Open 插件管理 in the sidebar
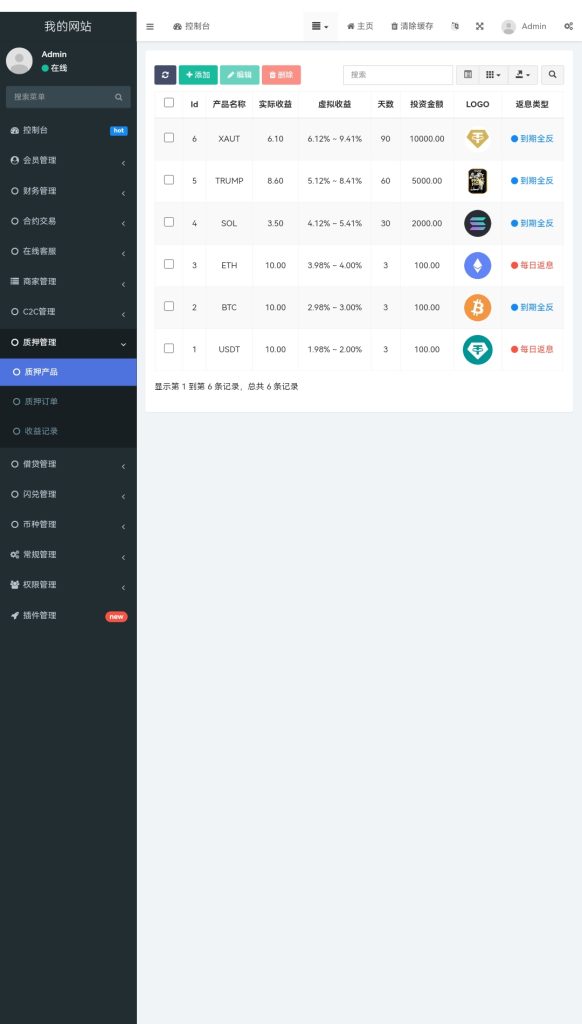This screenshot has height=1024, width=582. (69, 616)
